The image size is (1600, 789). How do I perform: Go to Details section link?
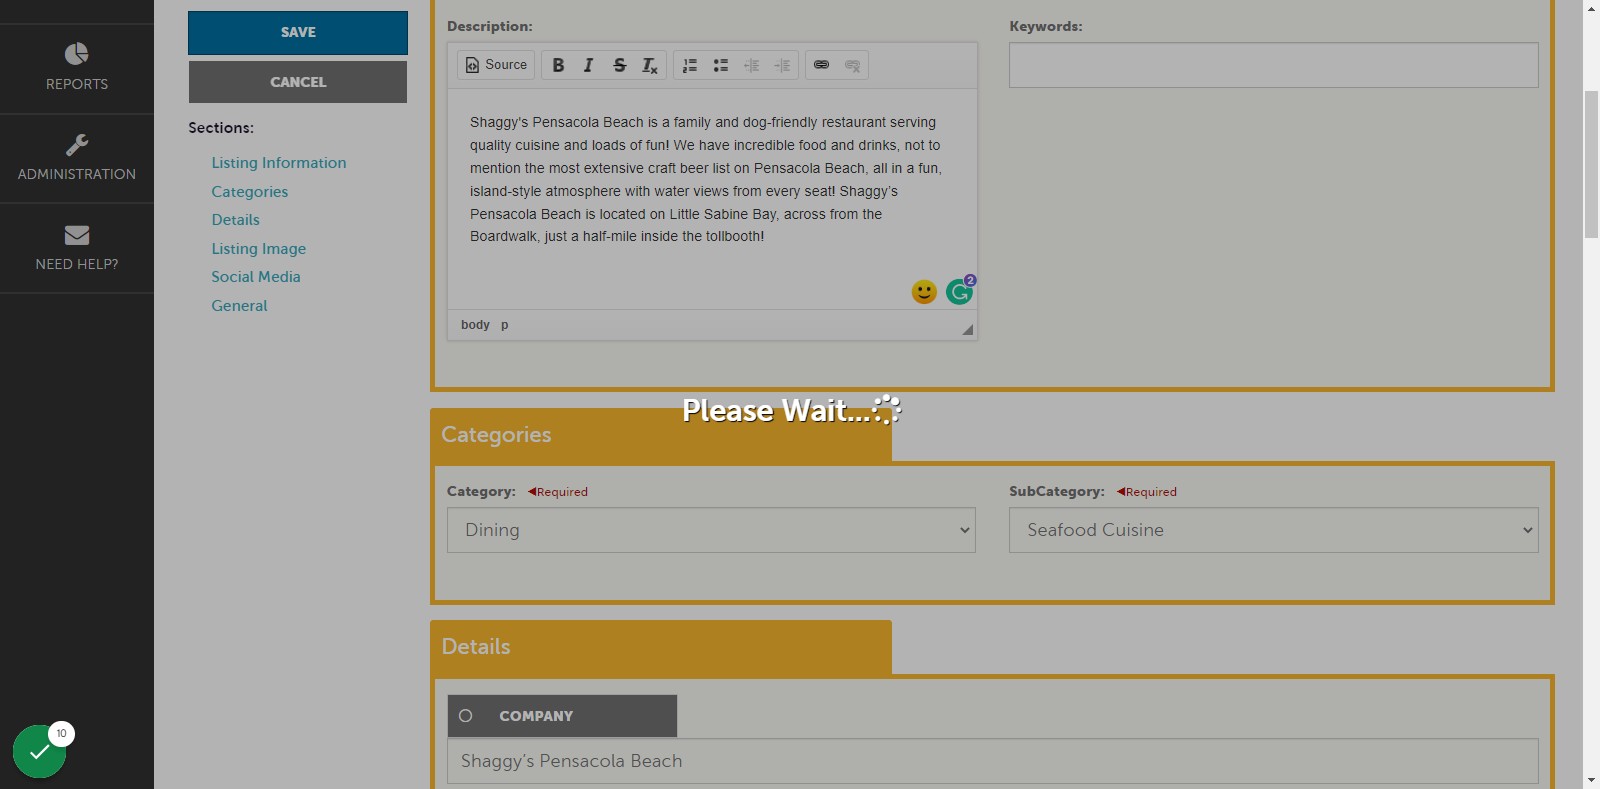[x=235, y=220]
